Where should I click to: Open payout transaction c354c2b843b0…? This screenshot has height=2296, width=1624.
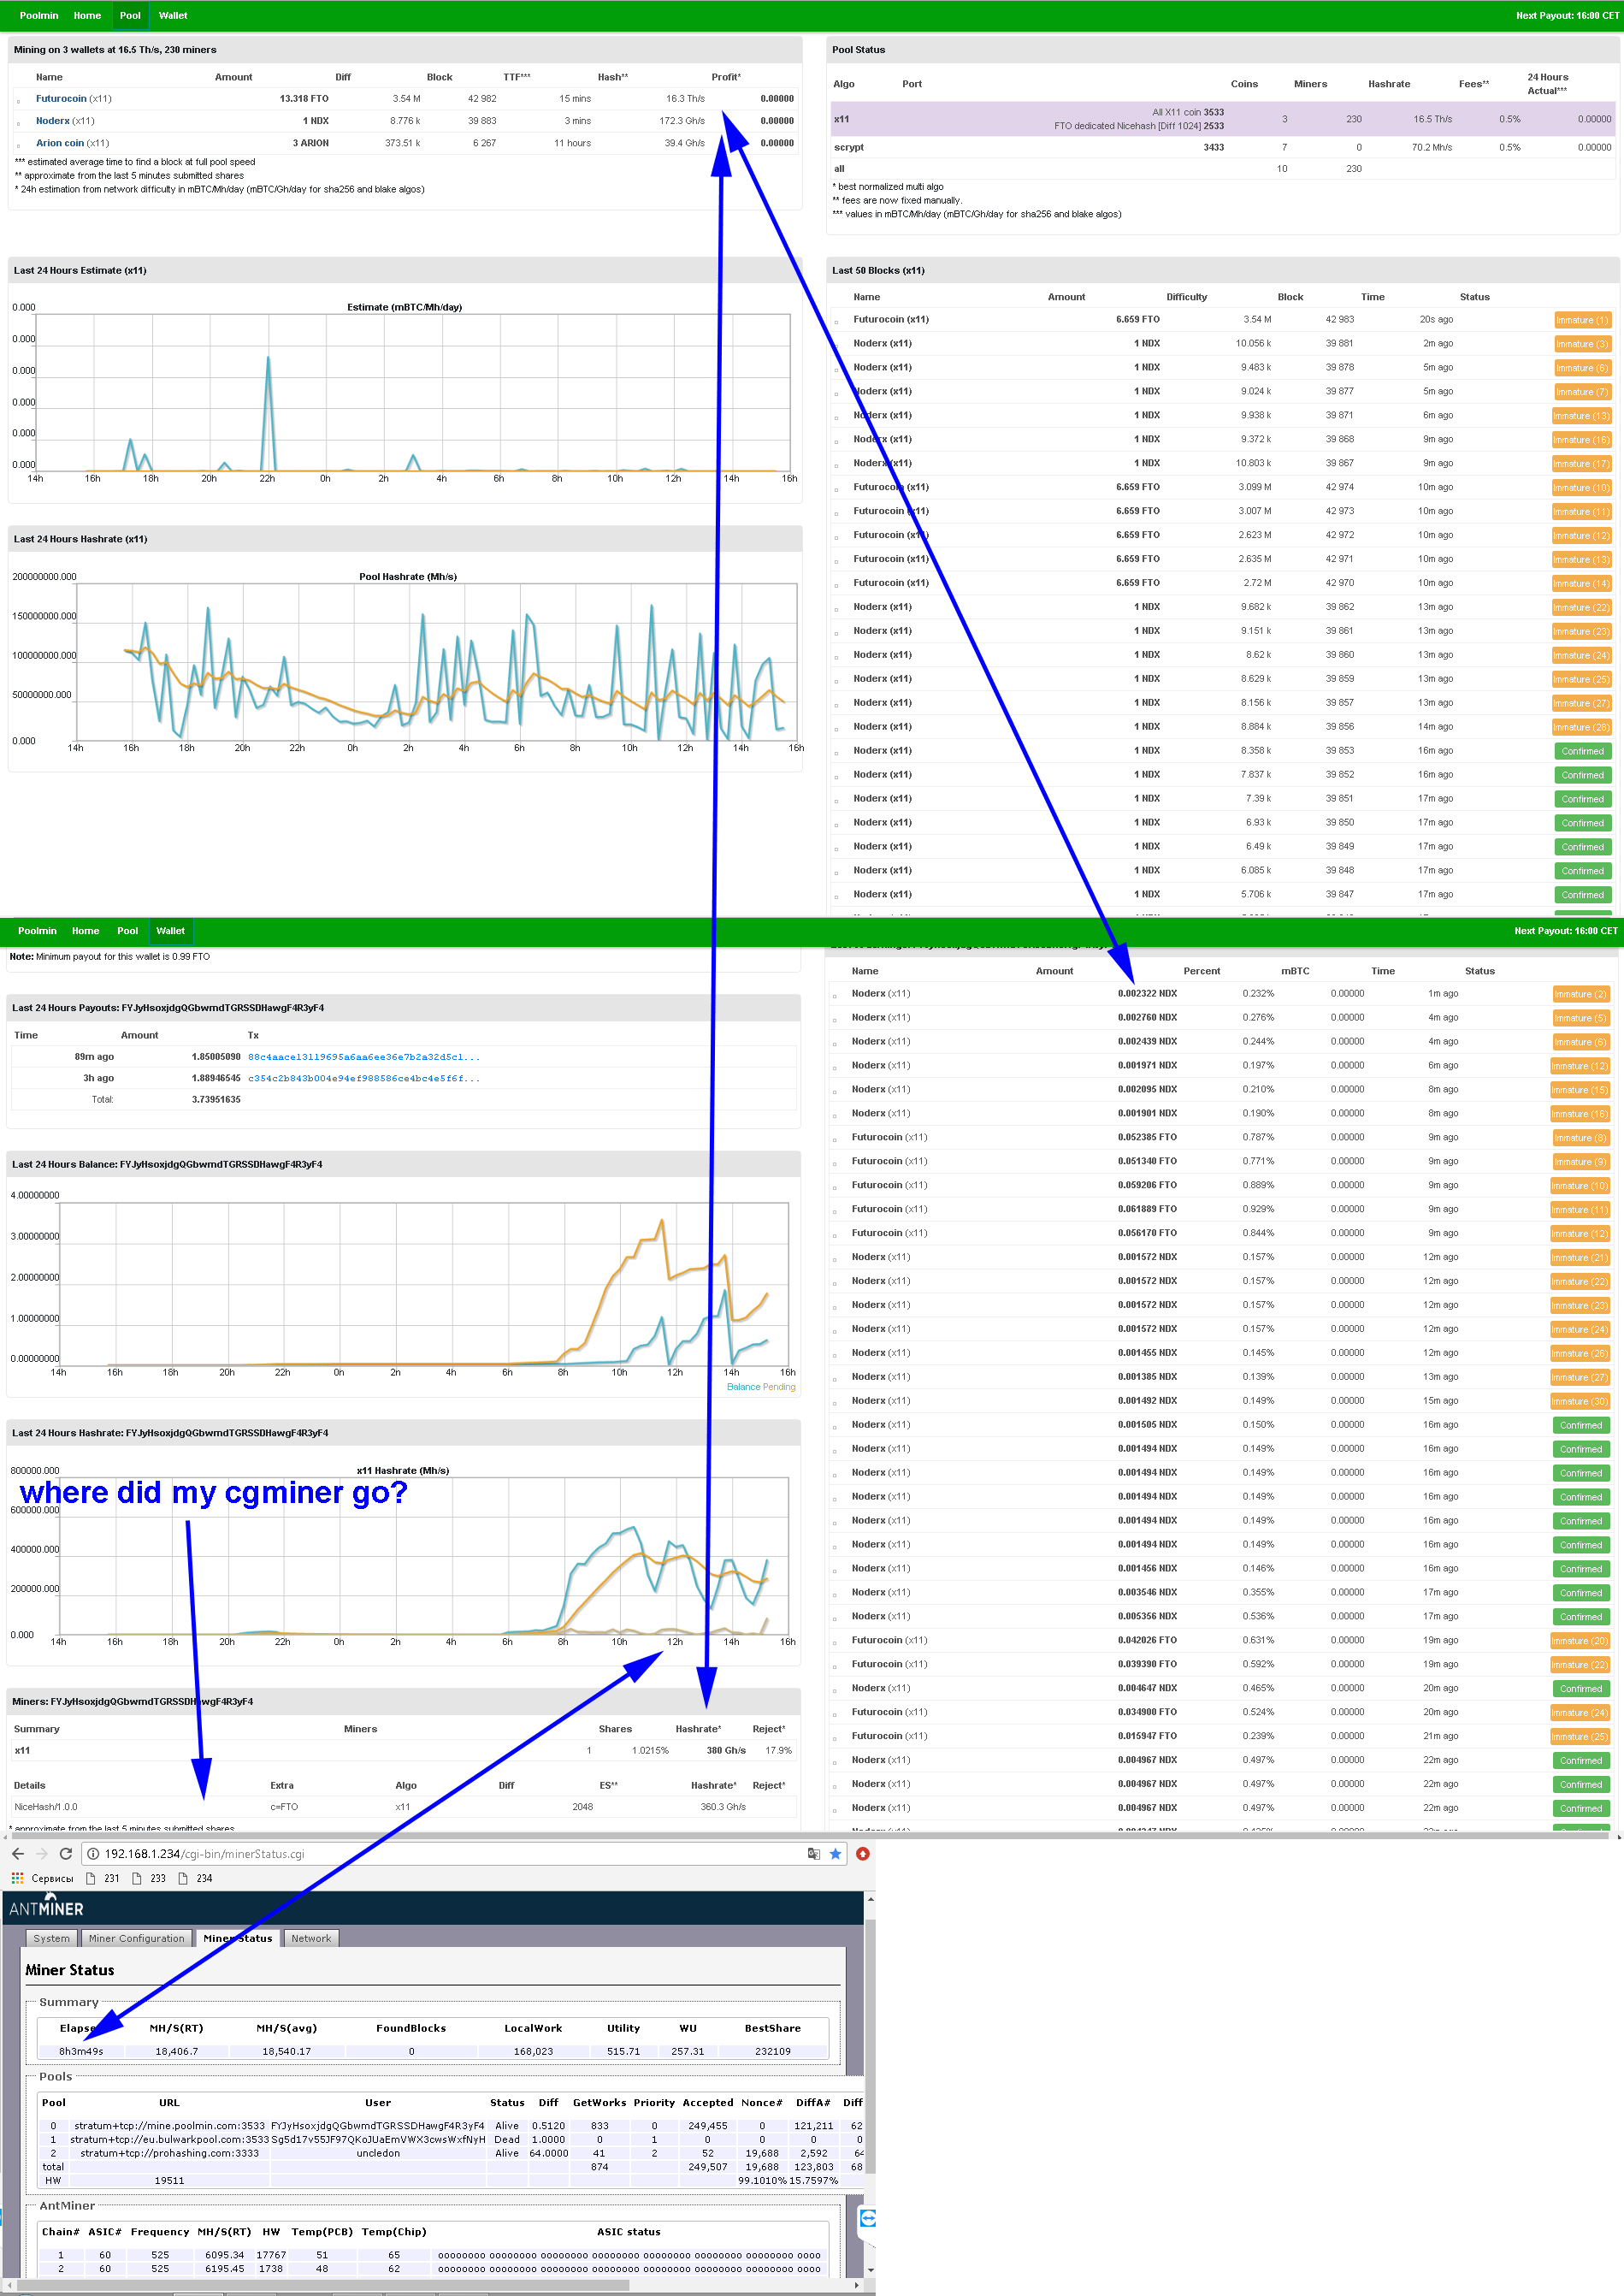[364, 1079]
